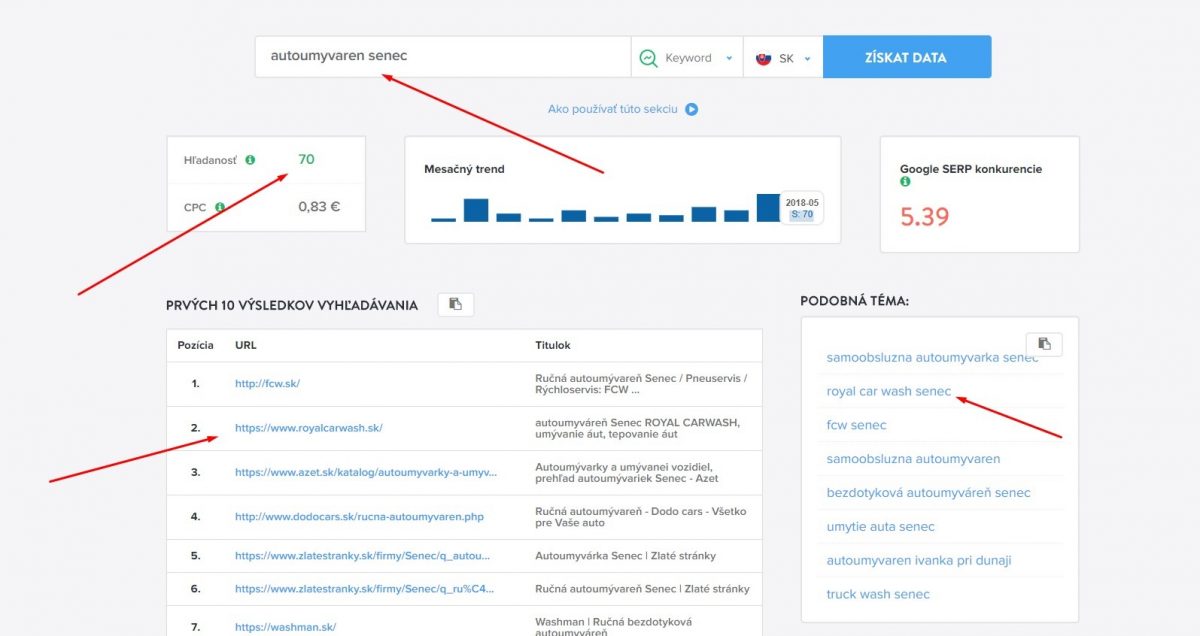Viewport: 1200px width, 636px height.
Task: Click the tallest second bar in monthly trend
Action: pyautogui.click(x=476, y=210)
